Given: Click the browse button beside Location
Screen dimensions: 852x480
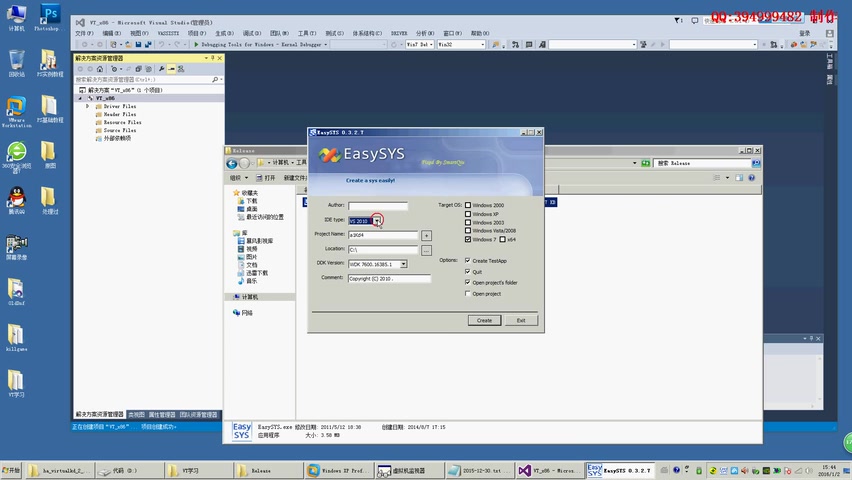Looking at the screenshot, I should [427, 250].
